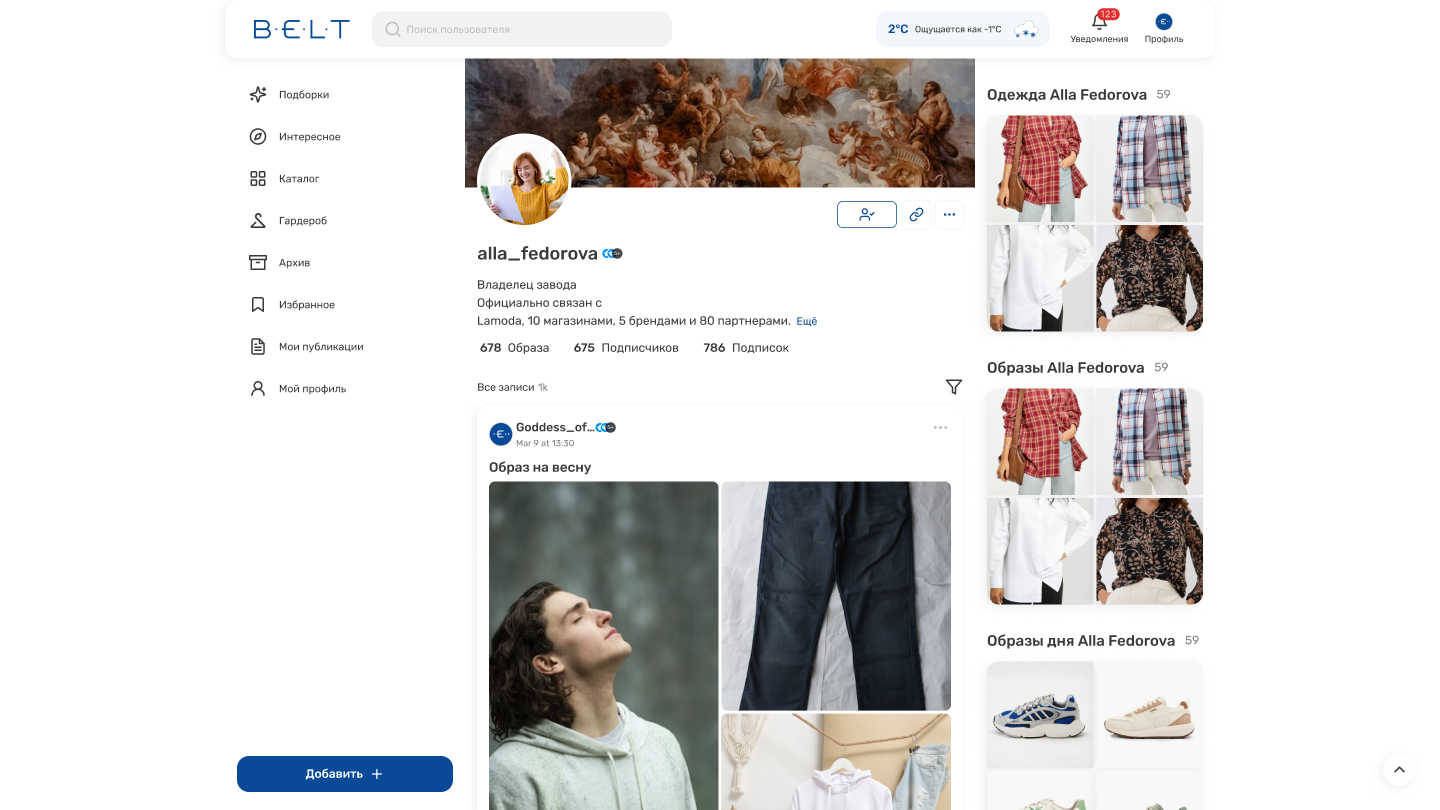Screen dimensions: 1440x810
Task: Click the weather widget
Action: click(962, 29)
